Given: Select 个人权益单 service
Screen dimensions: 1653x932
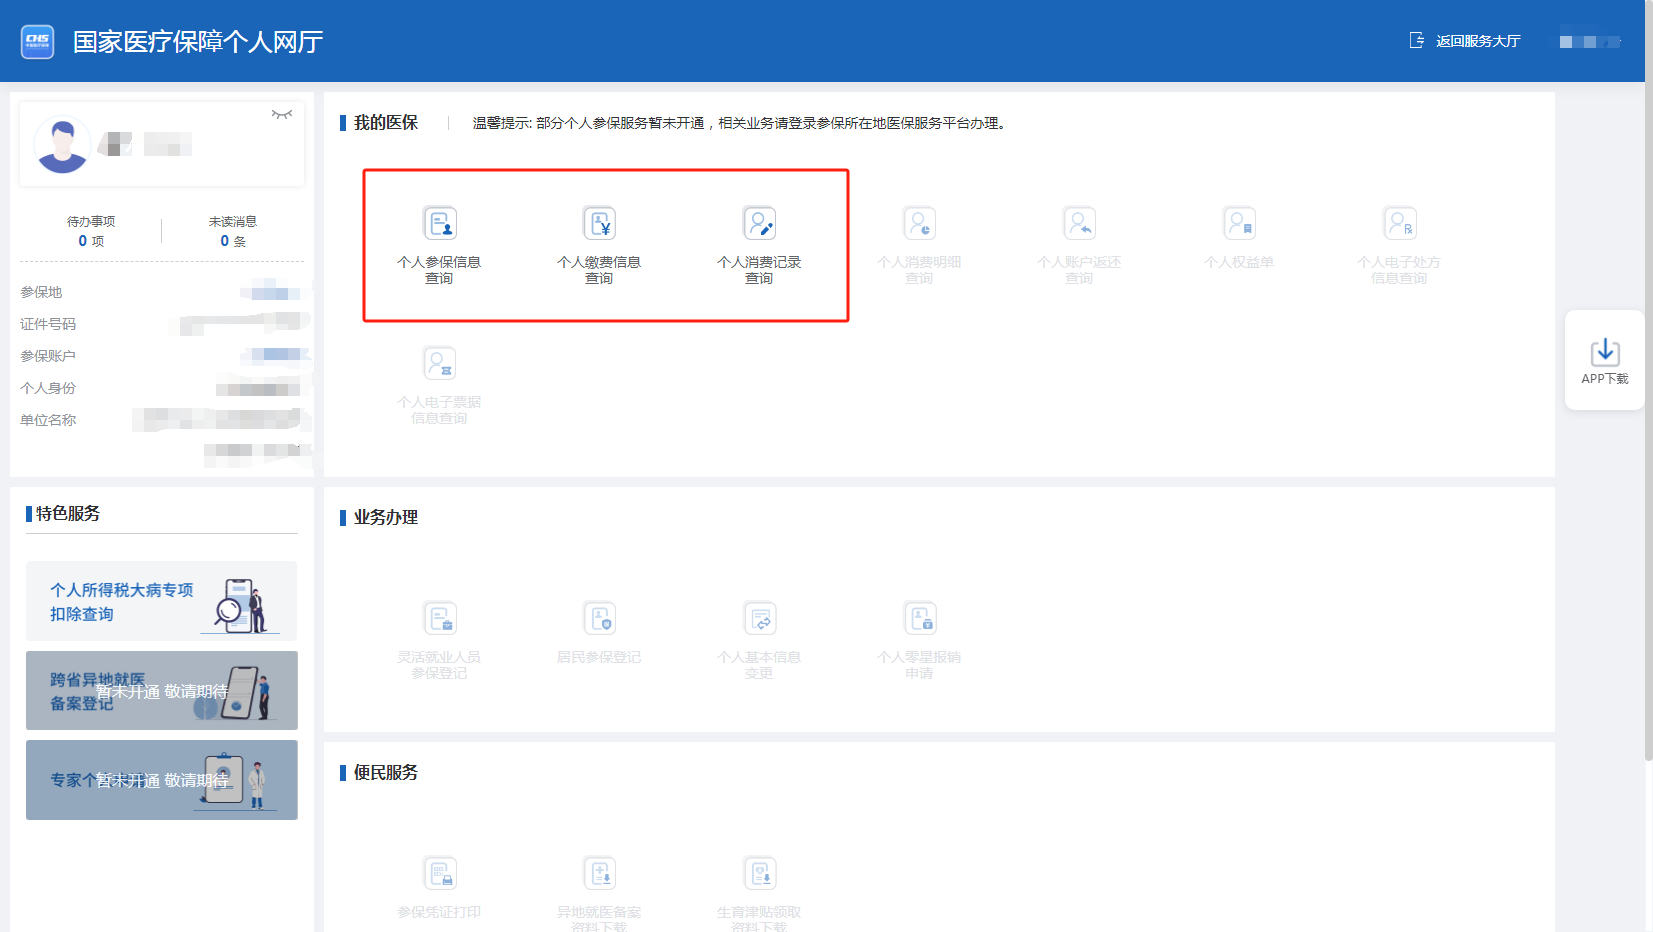Looking at the screenshot, I should pos(1240,240).
